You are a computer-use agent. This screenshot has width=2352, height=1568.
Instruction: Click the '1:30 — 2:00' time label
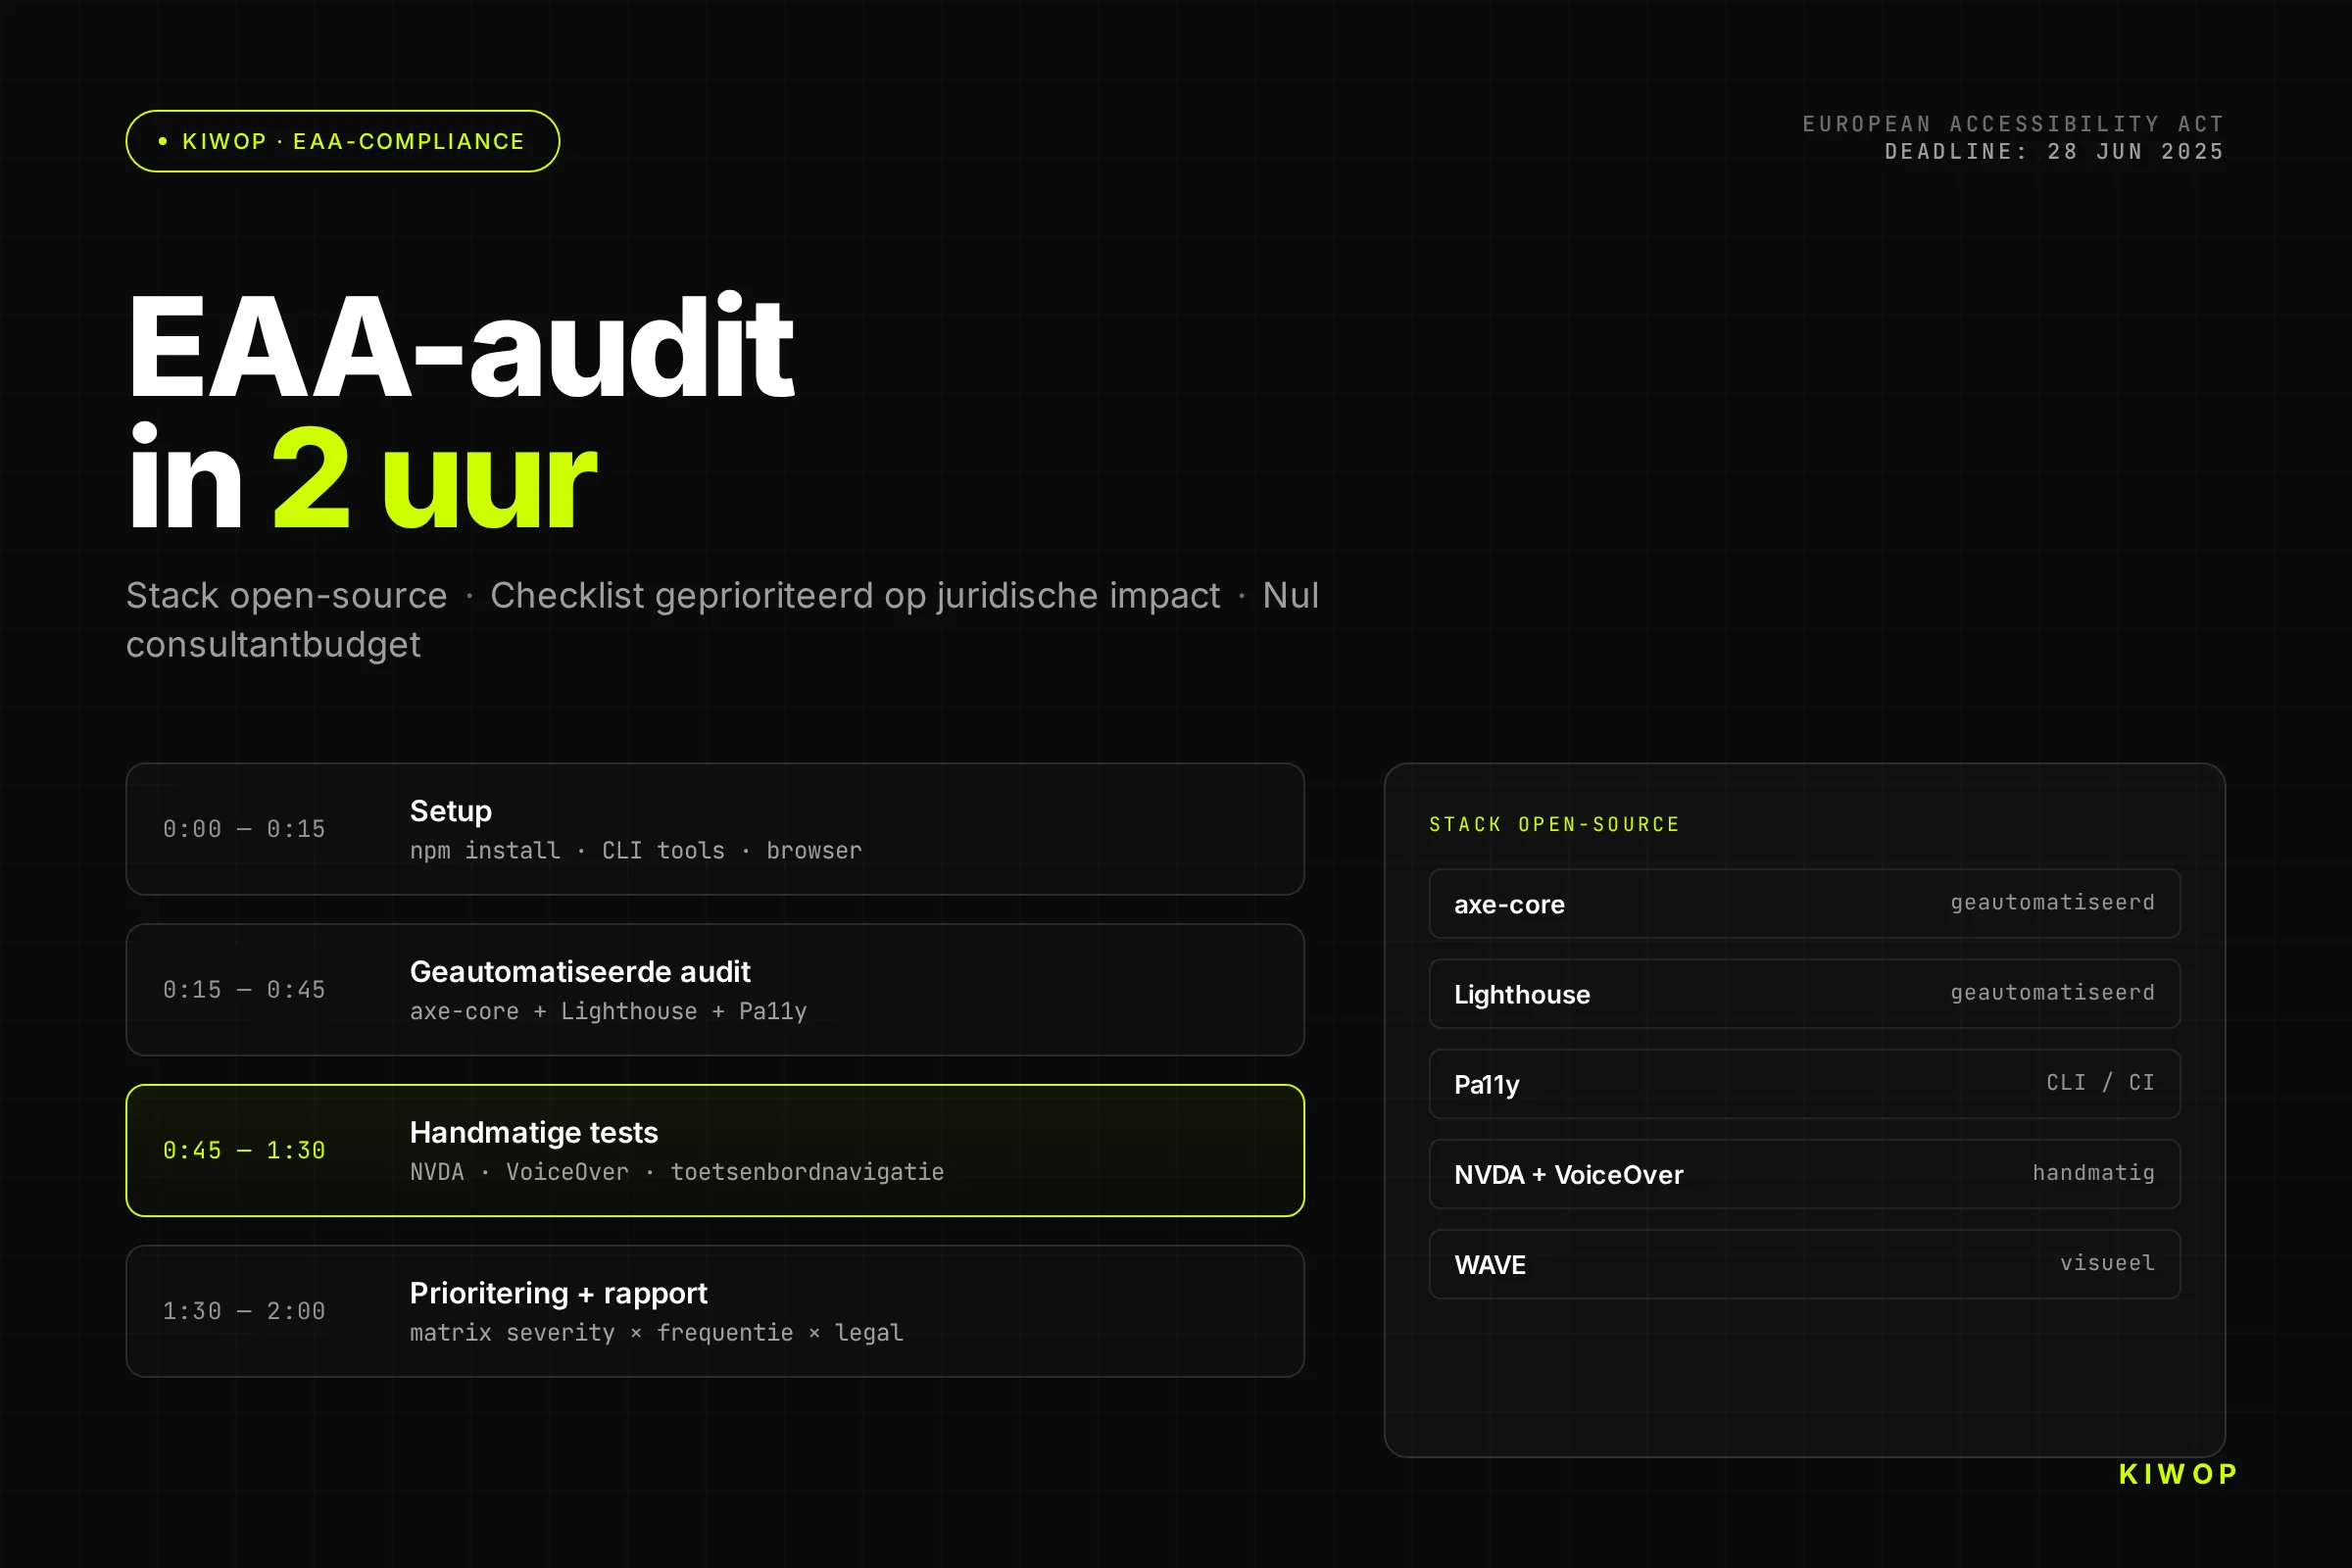pos(244,1311)
